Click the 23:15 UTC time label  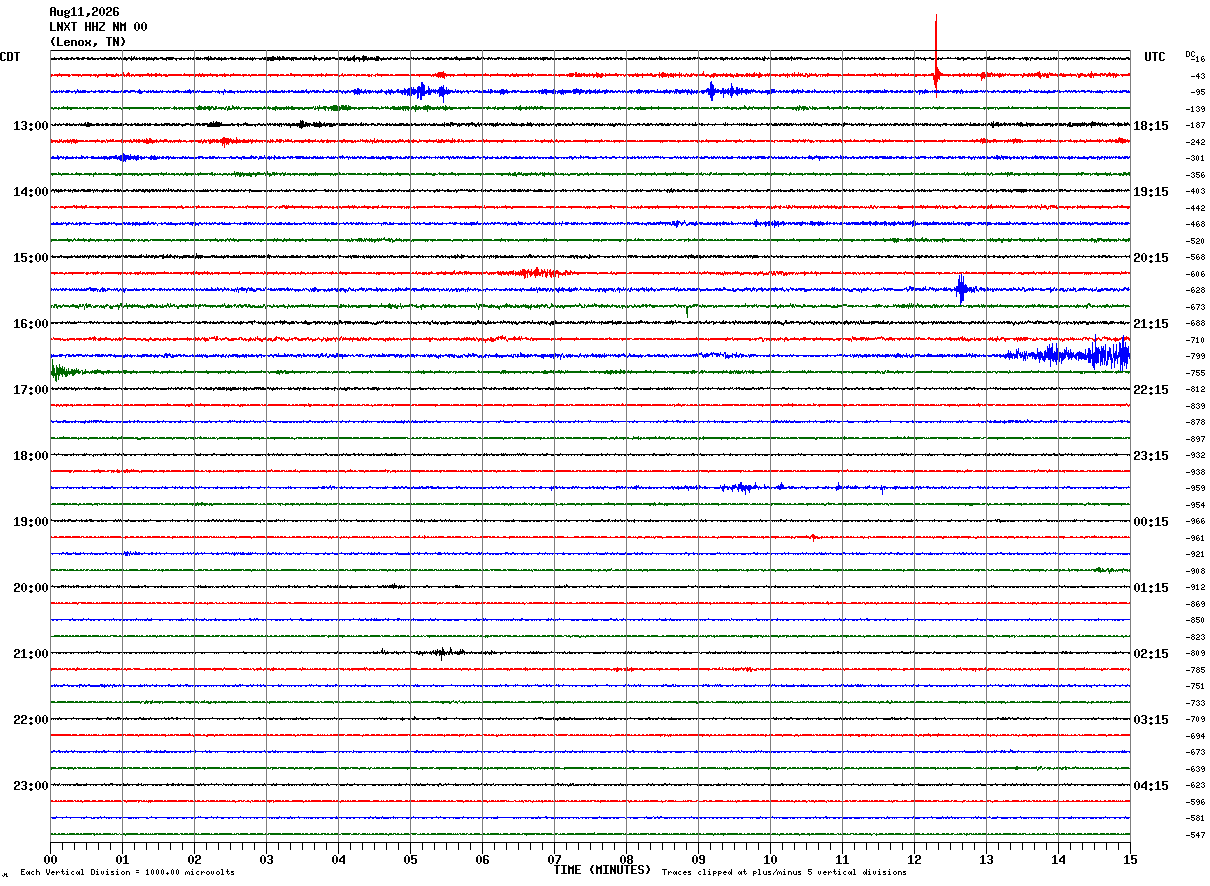coord(1151,456)
